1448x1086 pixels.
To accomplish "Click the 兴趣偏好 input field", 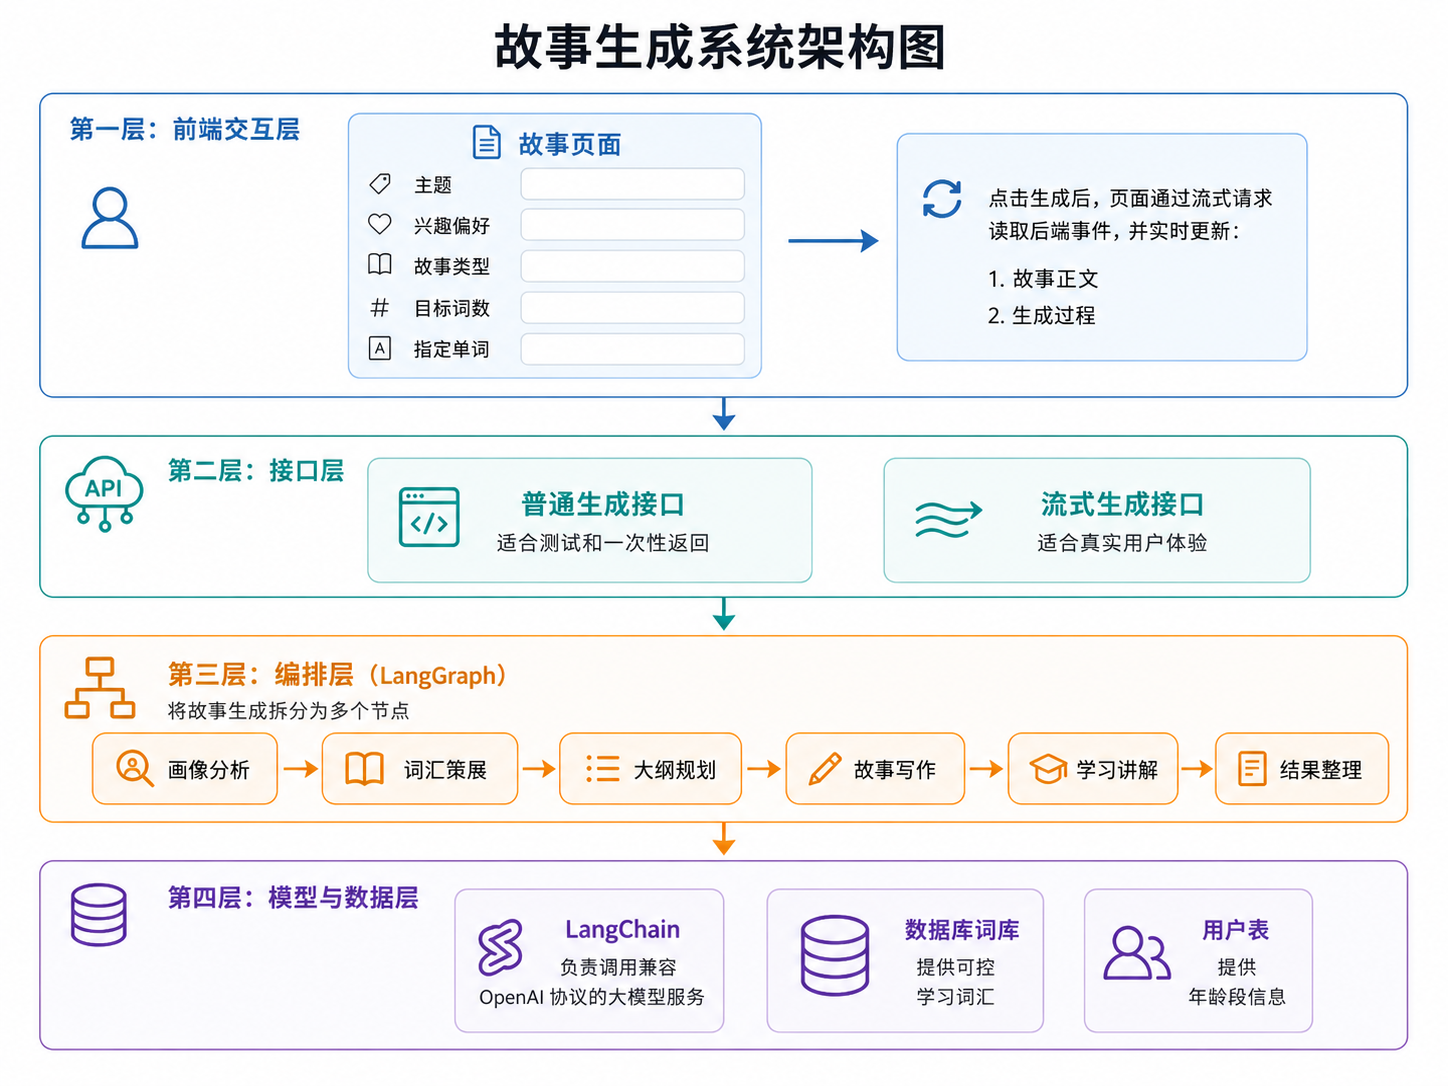I will (x=633, y=225).
